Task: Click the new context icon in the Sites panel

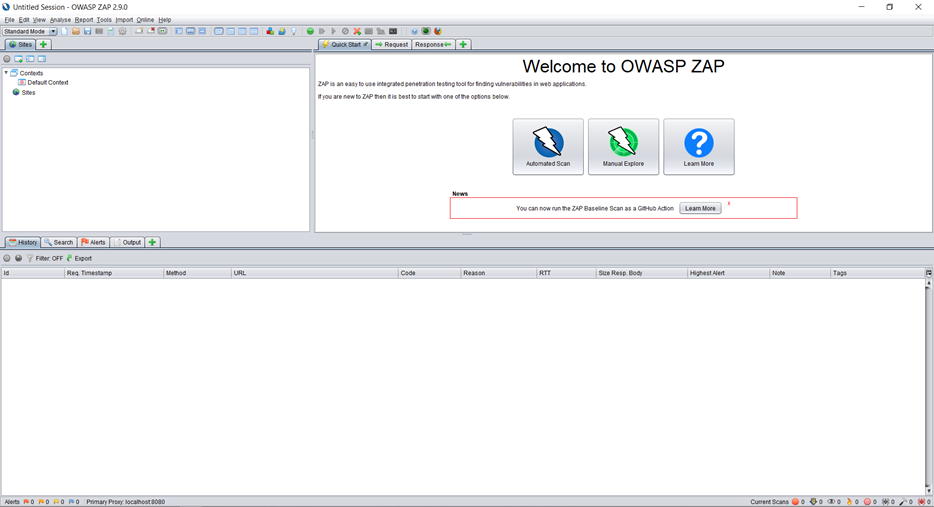Action: pyautogui.click(x=18, y=59)
